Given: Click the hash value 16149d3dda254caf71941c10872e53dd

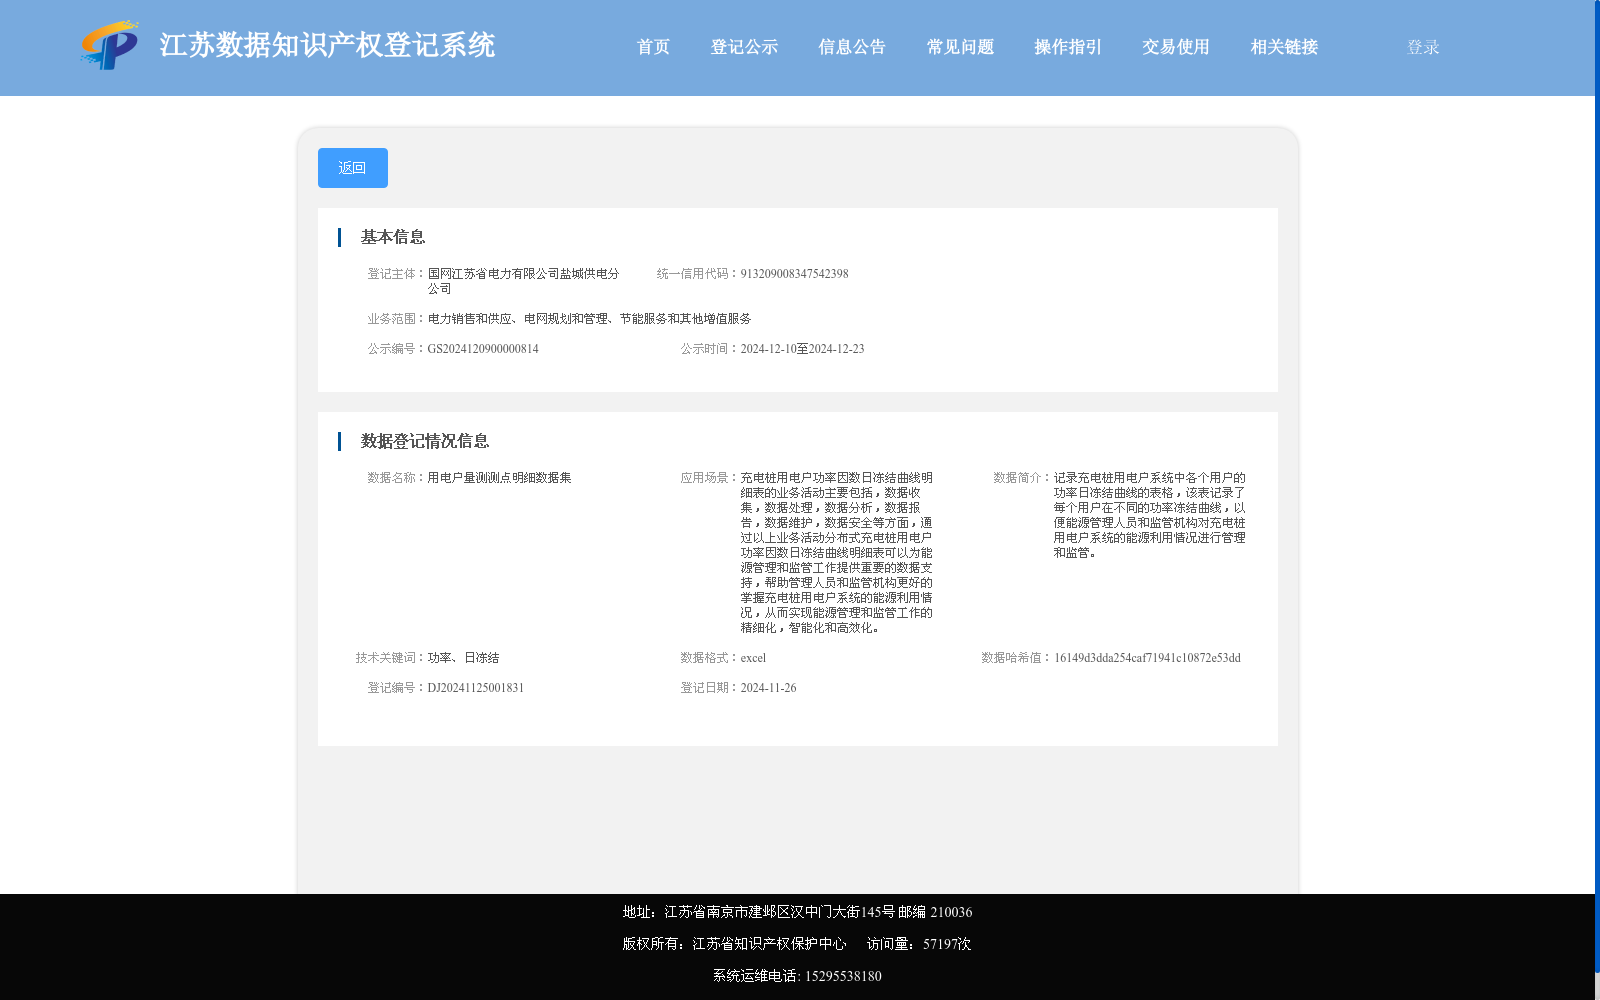Looking at the screenshot, I should click(1147, 658).
